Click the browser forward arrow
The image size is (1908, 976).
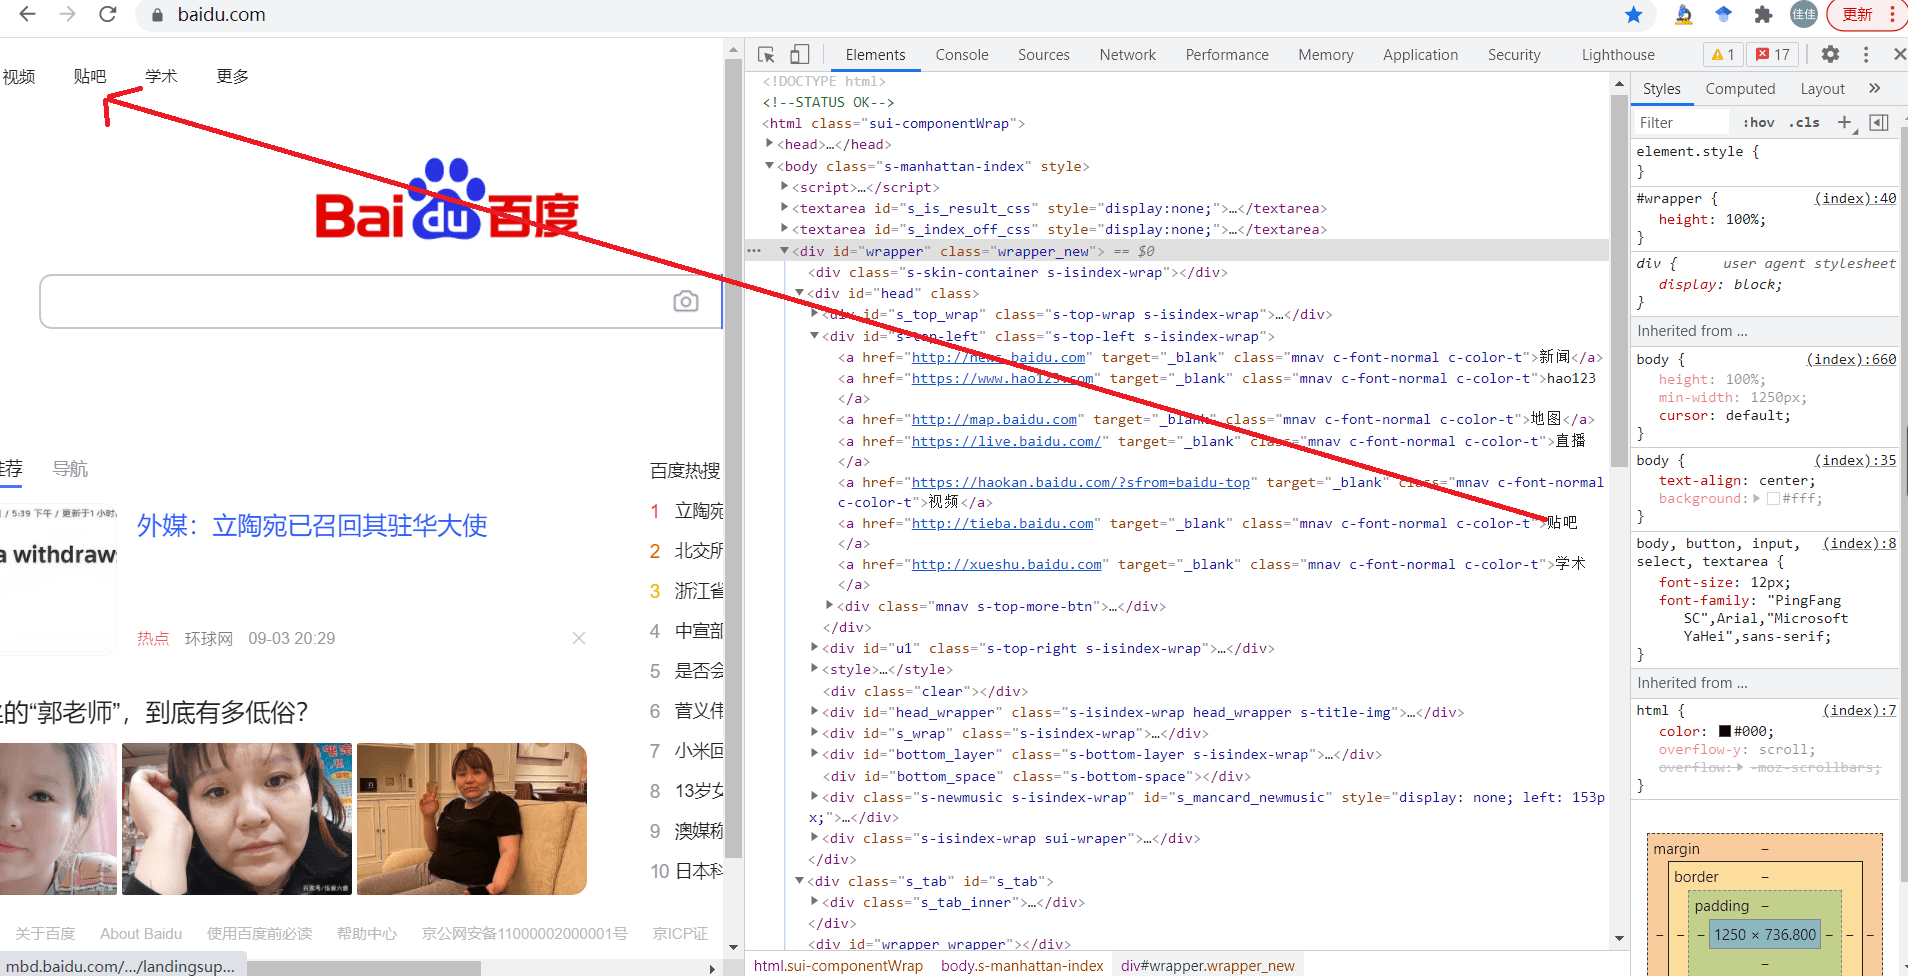coord(67,14)
